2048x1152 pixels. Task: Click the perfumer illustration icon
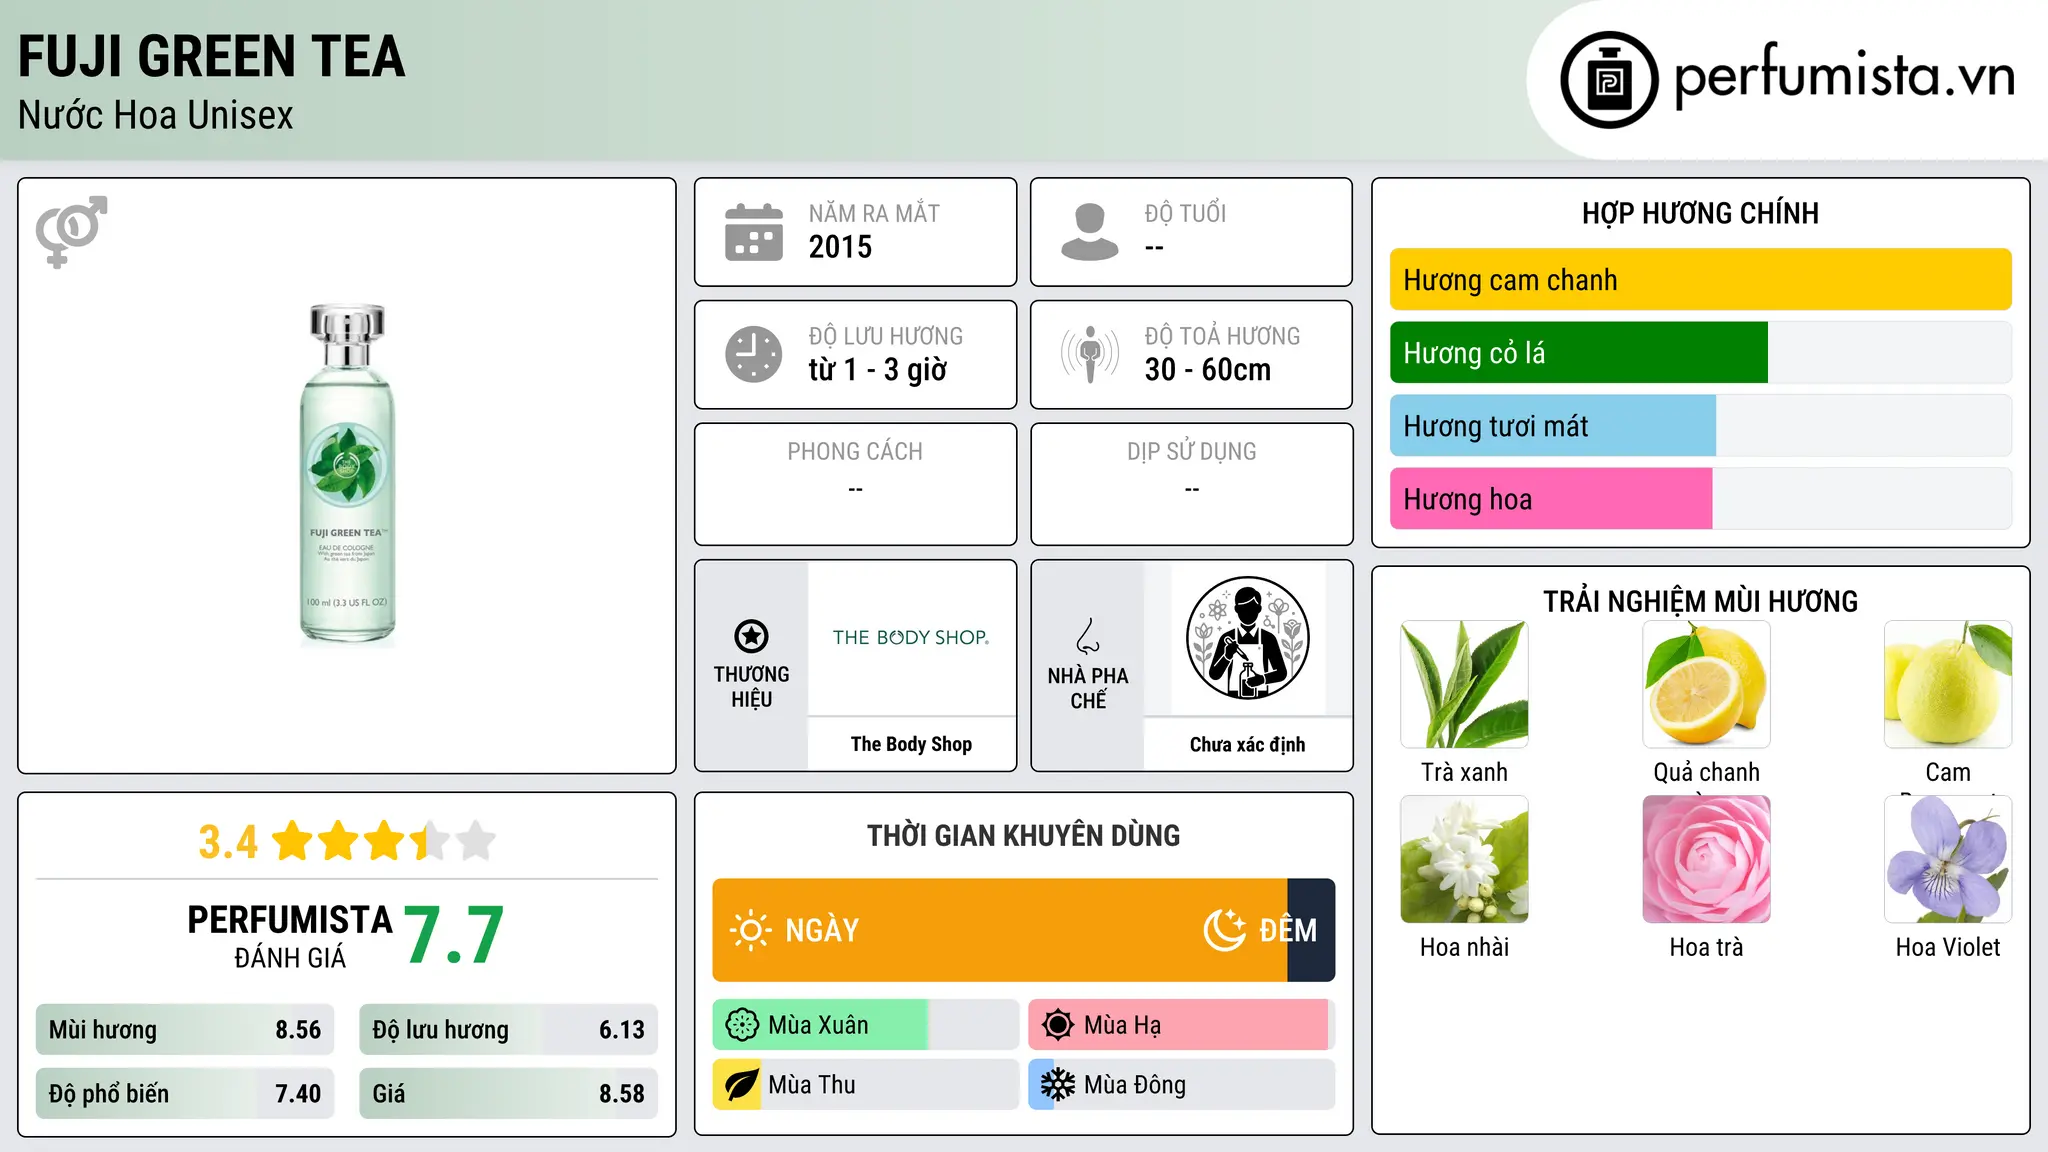[1247, 638]
